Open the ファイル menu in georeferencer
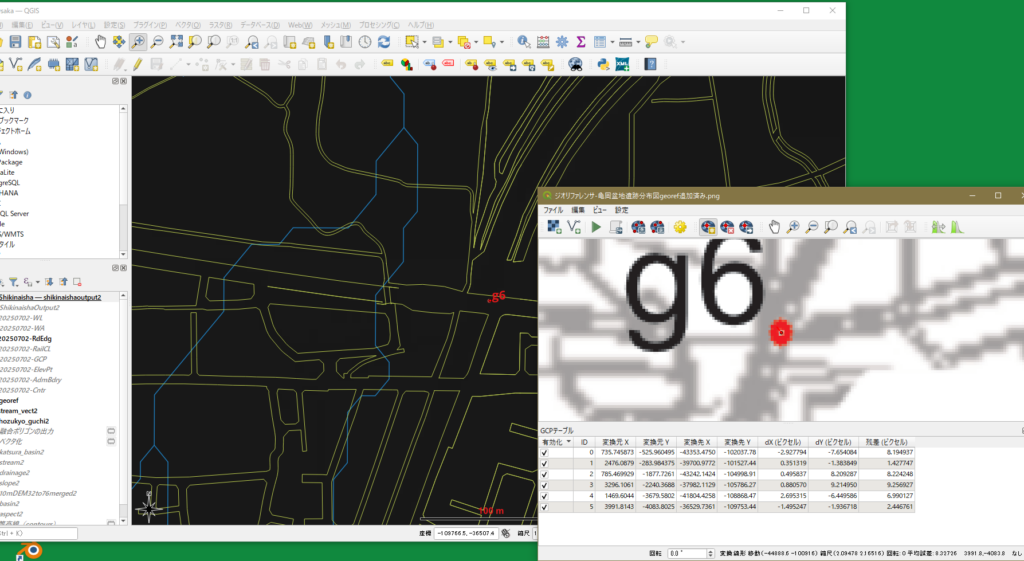The width and height of the screenshot is (1024, 561). [x=553, y=210]
